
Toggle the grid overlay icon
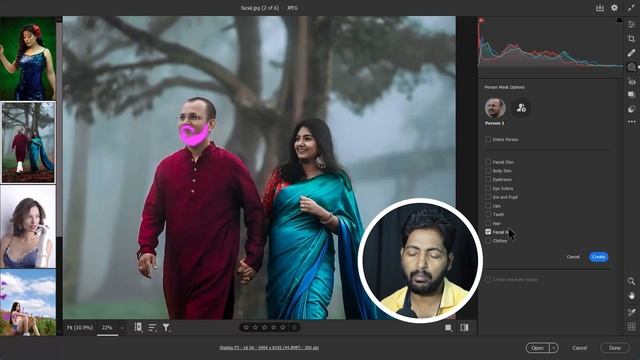click(x=631, y=327)
